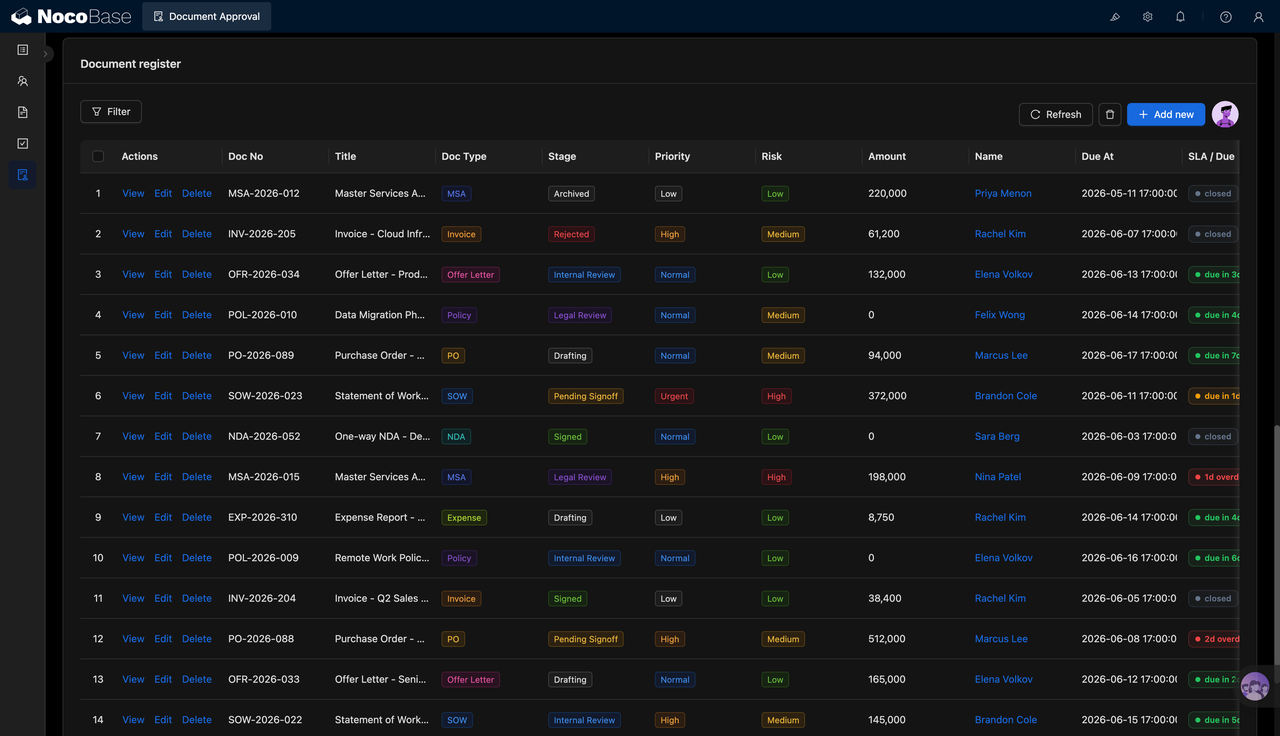
Task: Click the Rejected stage tag
Action: 571,234
